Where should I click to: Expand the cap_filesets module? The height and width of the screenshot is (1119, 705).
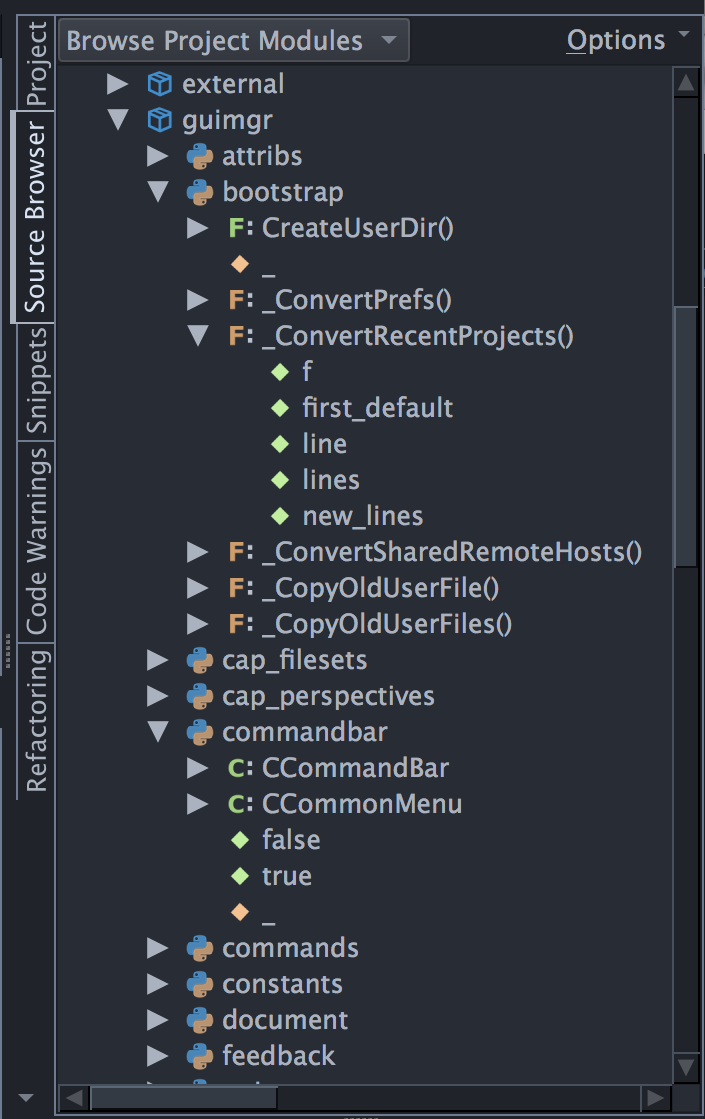point(158,660)
